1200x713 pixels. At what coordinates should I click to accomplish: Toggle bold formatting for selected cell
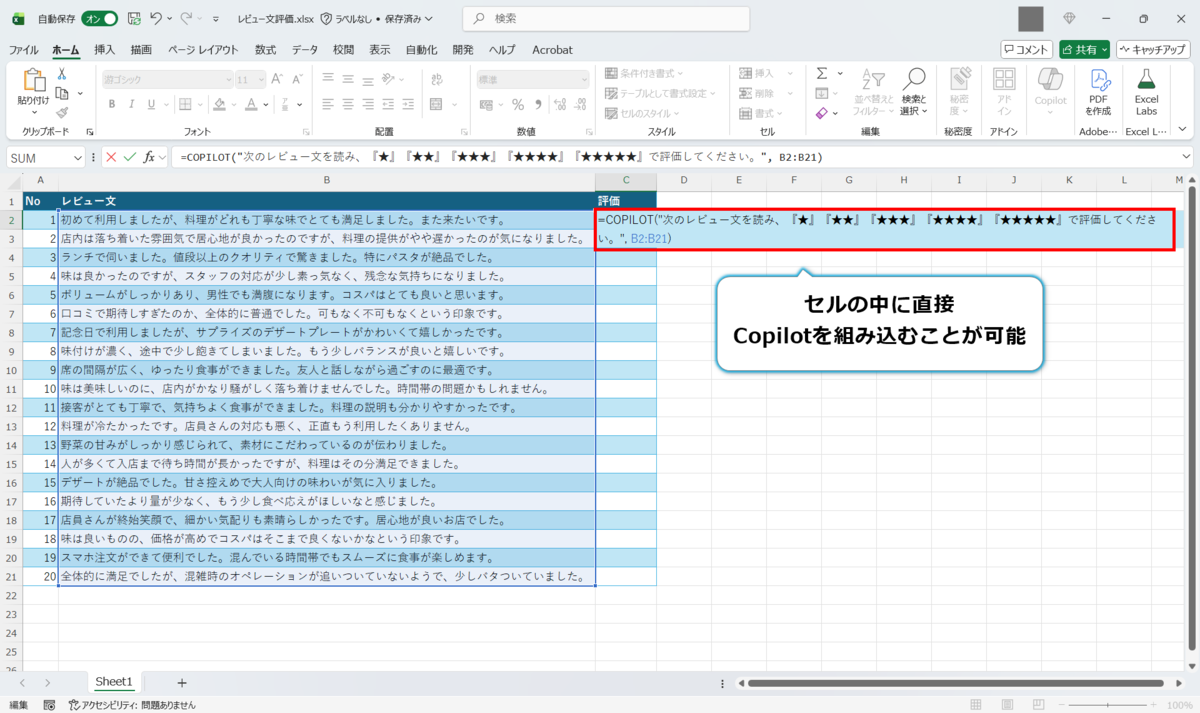click(x=111, y=104)
